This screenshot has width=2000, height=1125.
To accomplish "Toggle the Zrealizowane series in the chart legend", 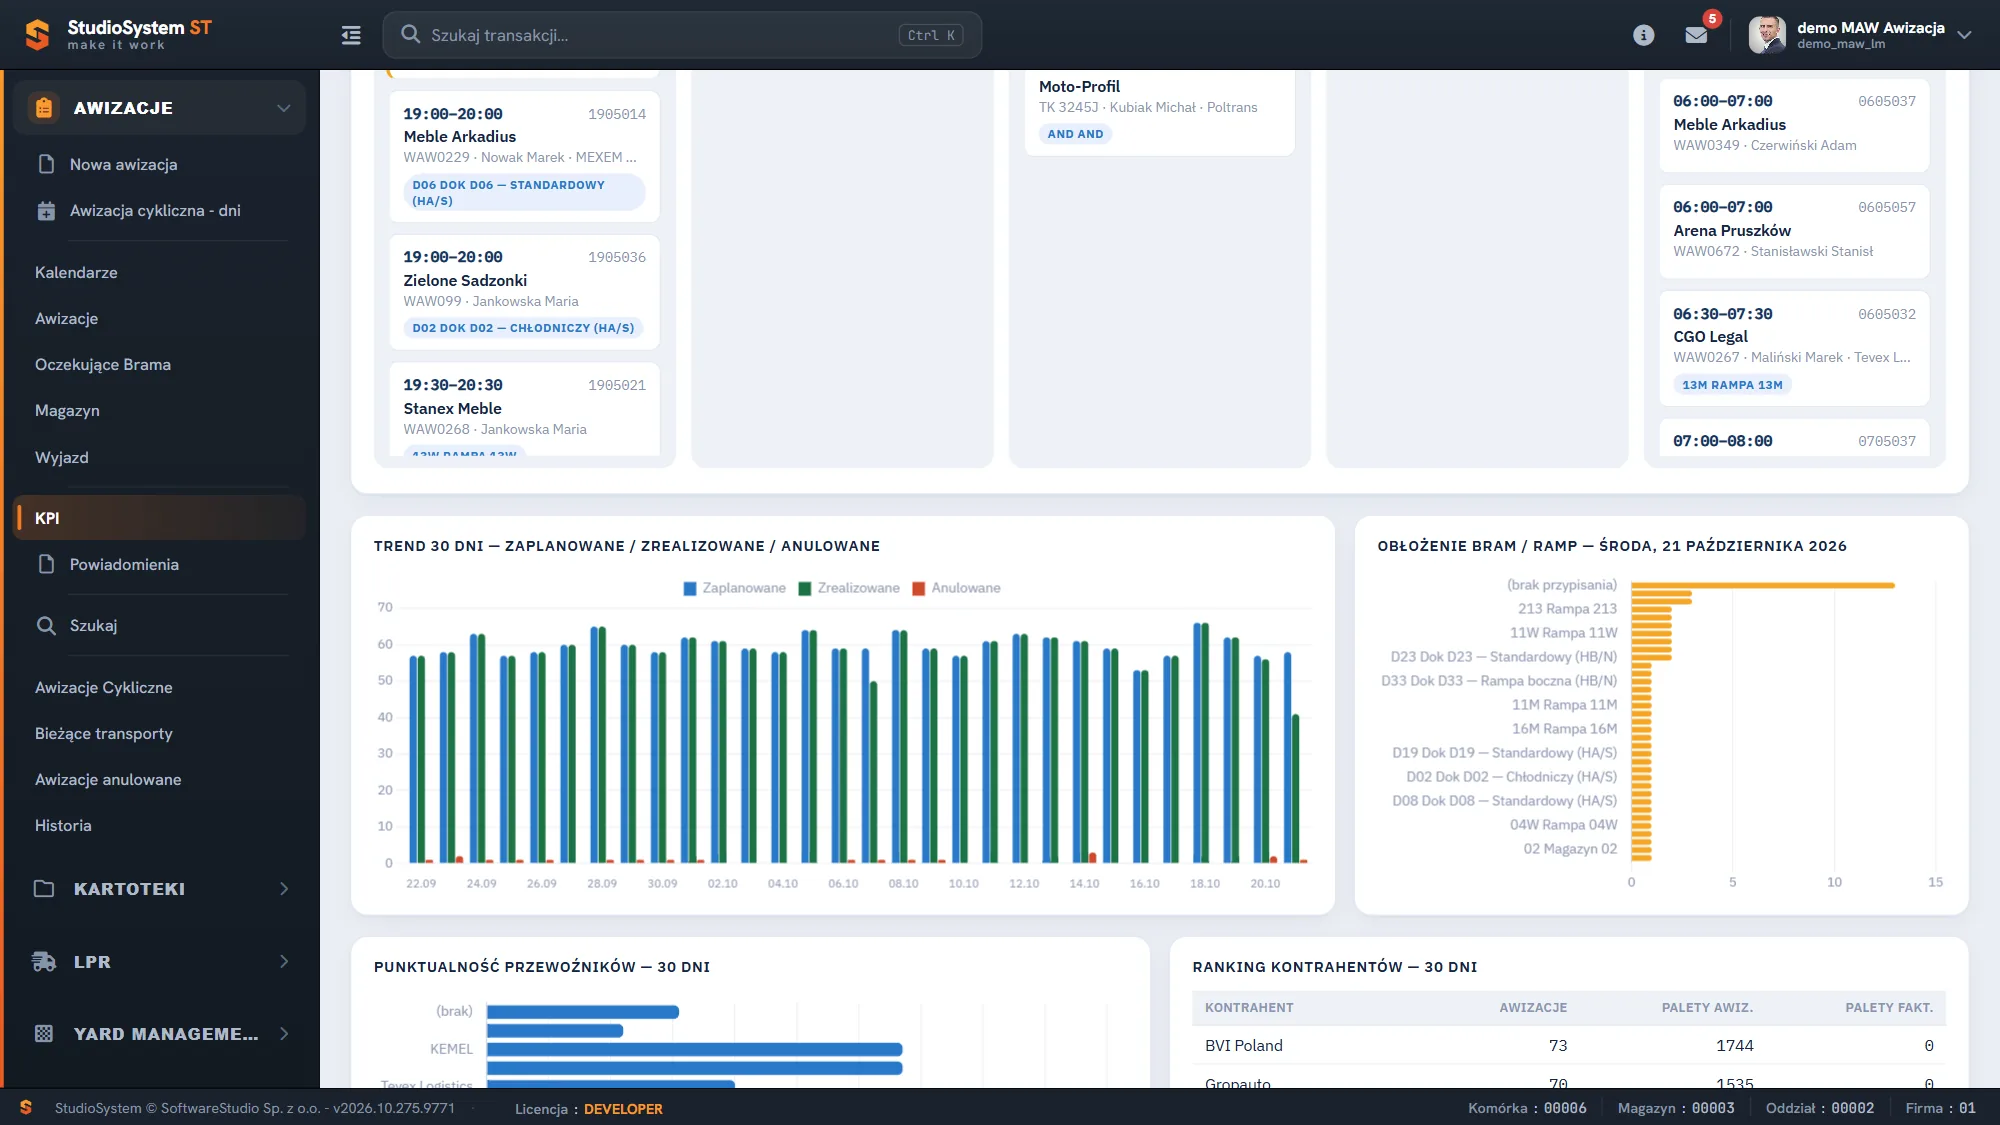I will pos(849,588).
